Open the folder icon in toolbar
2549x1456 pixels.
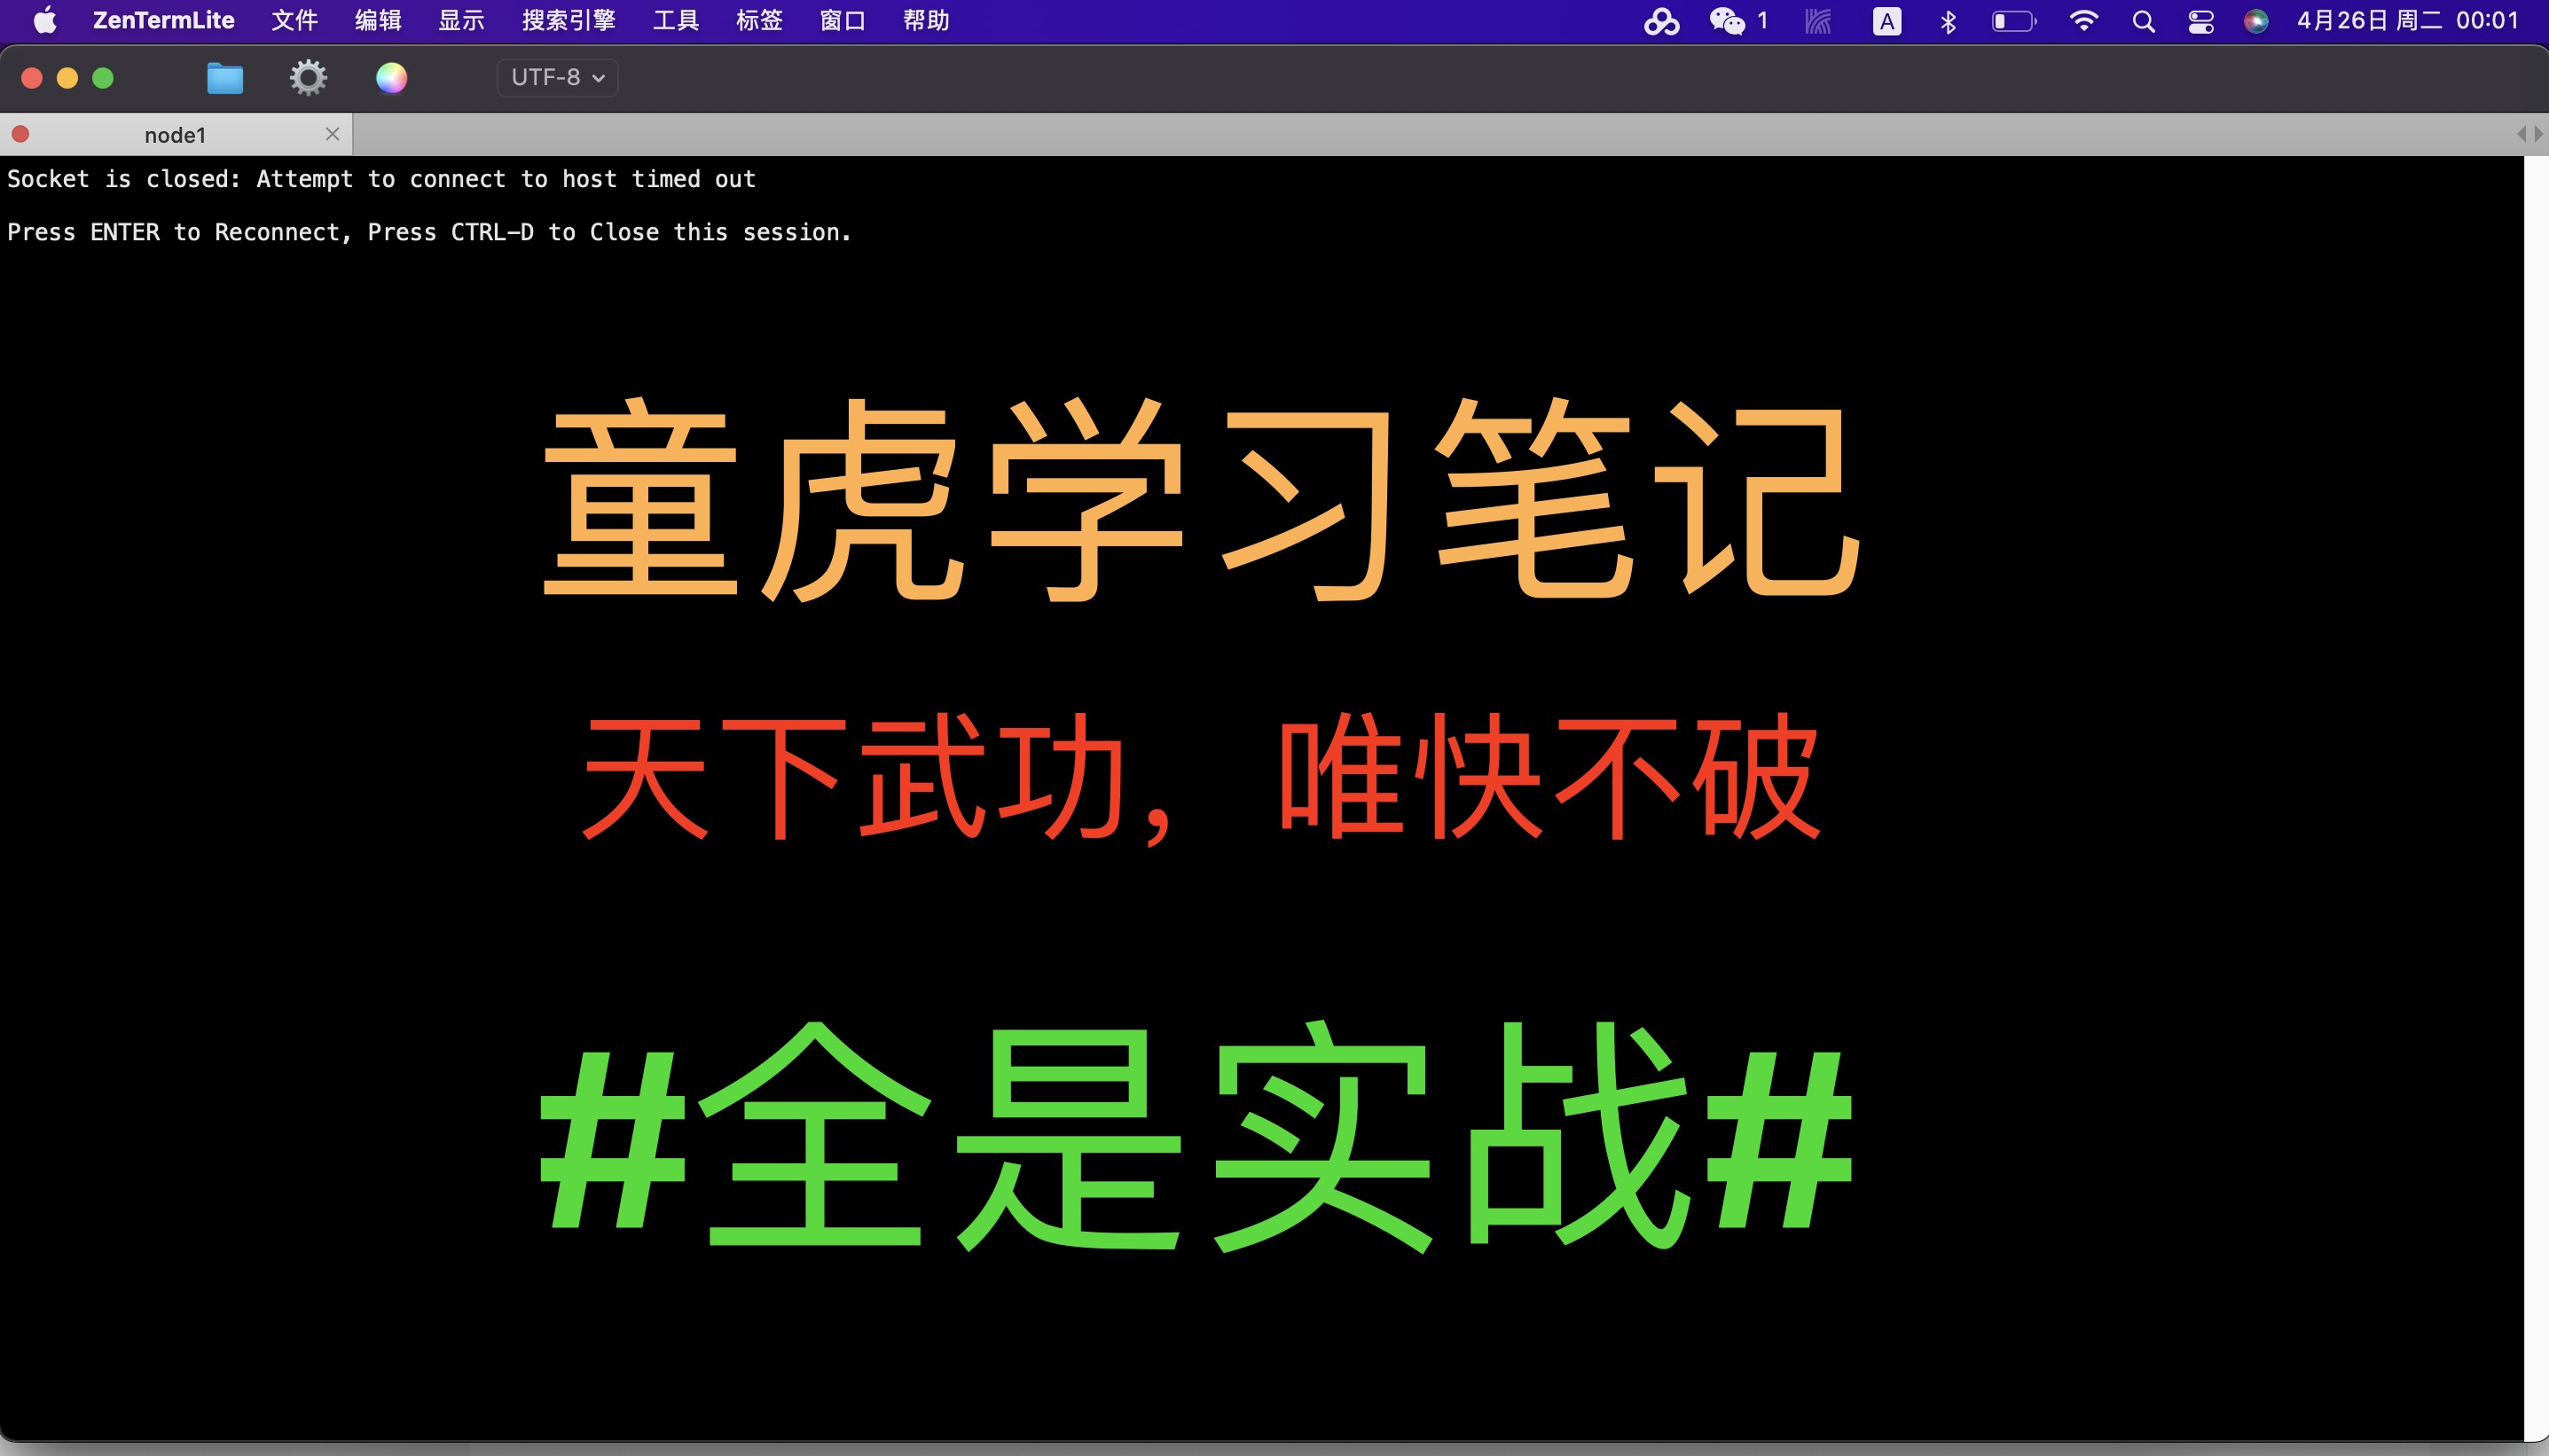click(224, 78)
